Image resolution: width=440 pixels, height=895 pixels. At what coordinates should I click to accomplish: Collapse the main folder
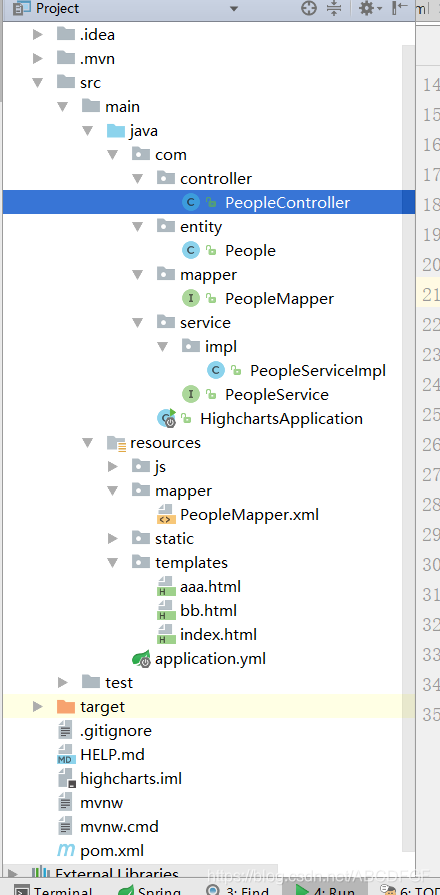63,107
